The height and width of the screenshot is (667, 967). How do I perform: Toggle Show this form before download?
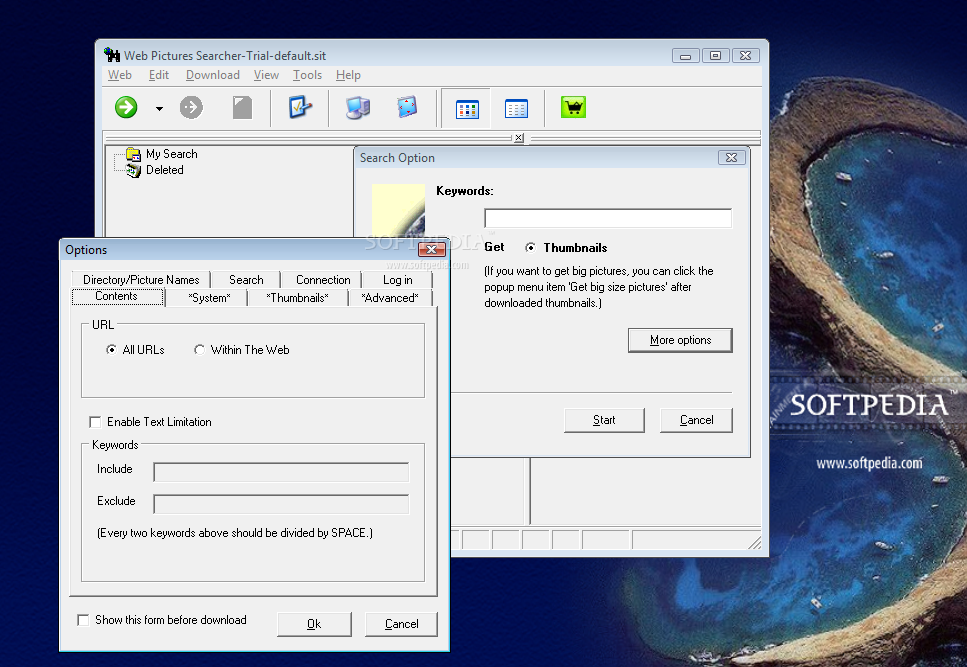[x=83, y=620]
